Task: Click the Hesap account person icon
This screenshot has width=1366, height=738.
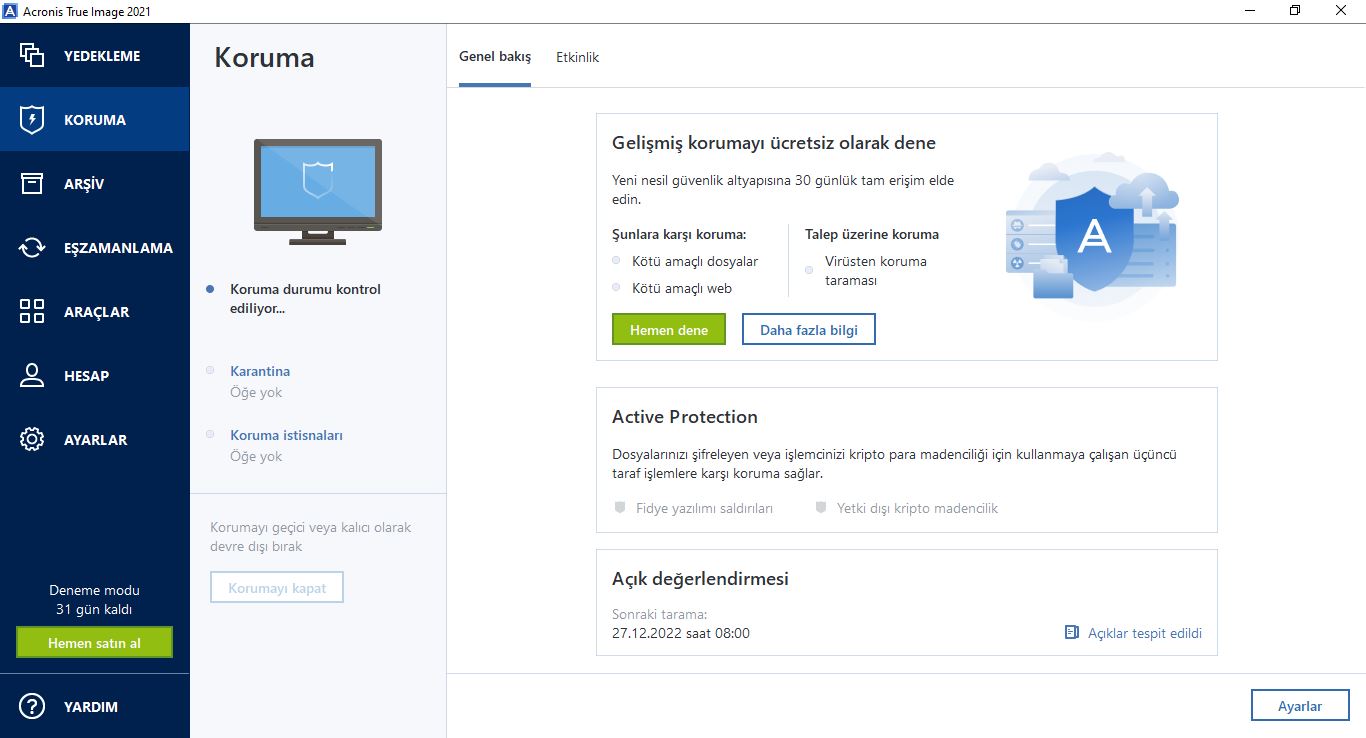Action: 32,375
